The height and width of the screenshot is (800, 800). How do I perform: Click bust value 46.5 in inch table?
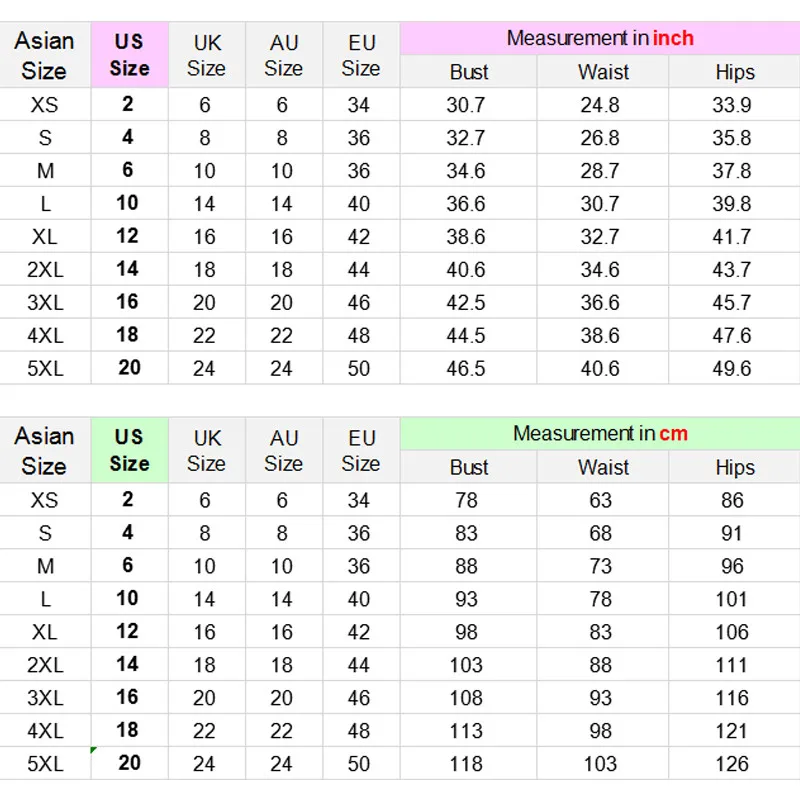[466, 368]
